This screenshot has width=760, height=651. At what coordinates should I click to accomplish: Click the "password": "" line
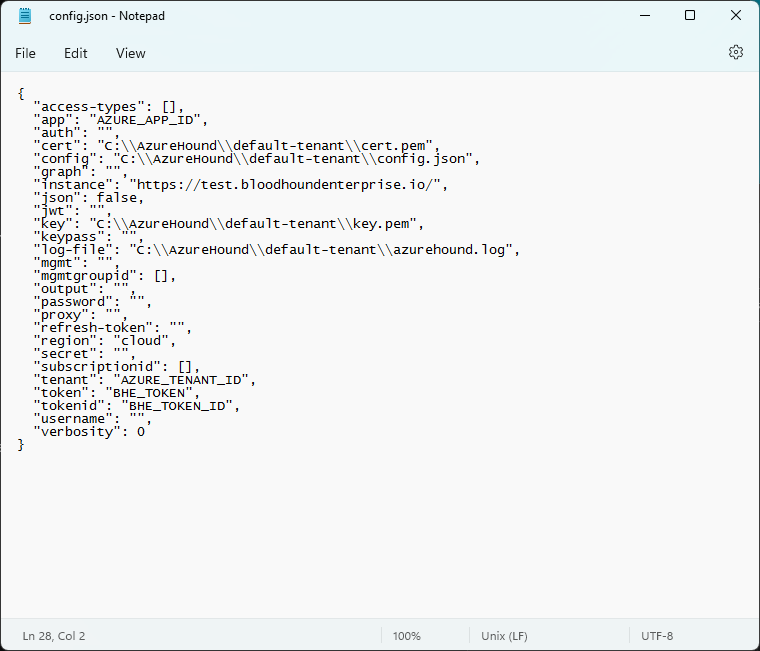pyautogui.click(x=93, y=302)
